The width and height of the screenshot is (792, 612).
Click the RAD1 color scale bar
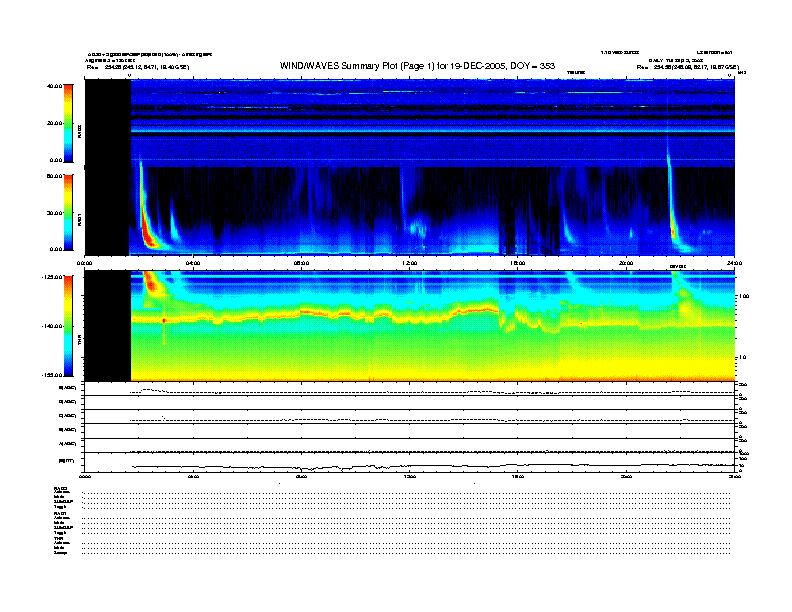tap(68, 212)
